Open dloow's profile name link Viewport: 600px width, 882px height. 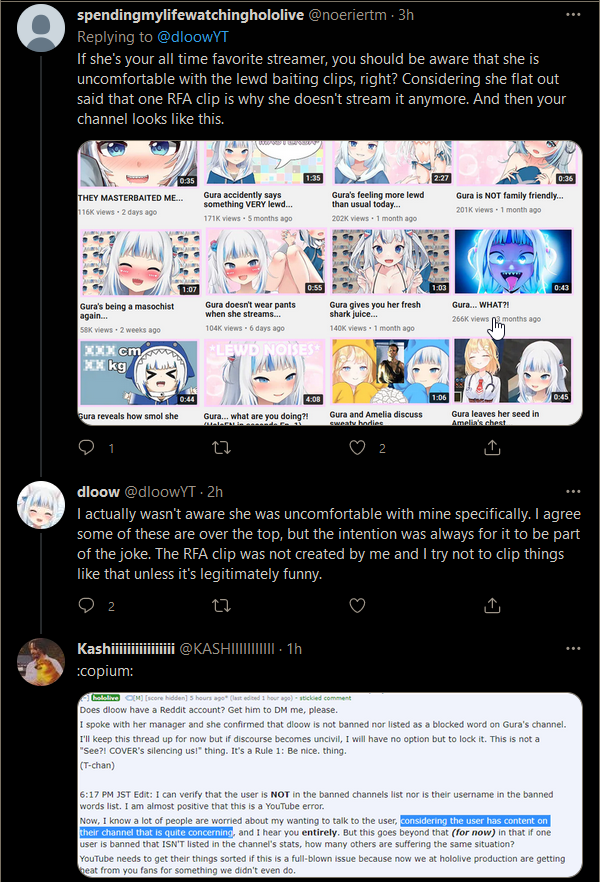[x=98, y=492]
